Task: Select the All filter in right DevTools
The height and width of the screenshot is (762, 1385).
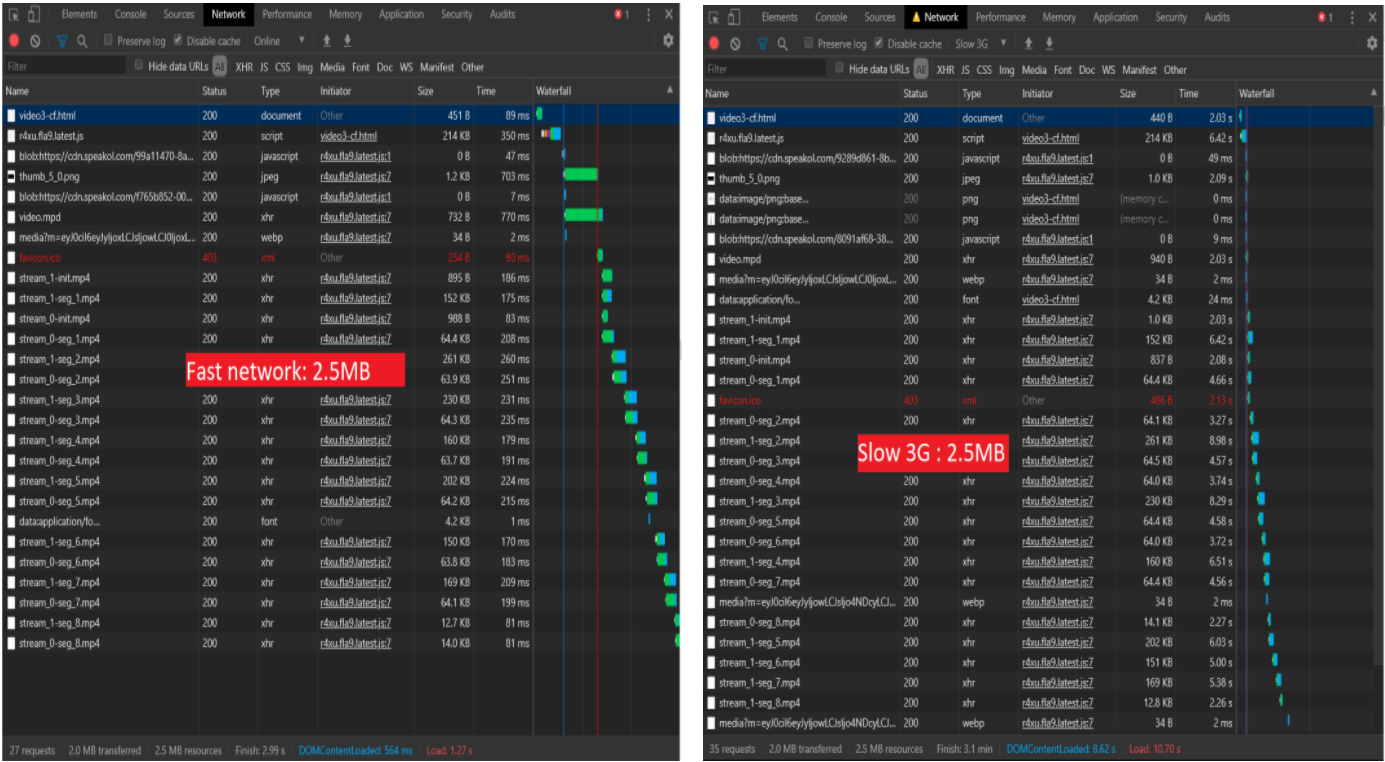Action: pos(920,70)
